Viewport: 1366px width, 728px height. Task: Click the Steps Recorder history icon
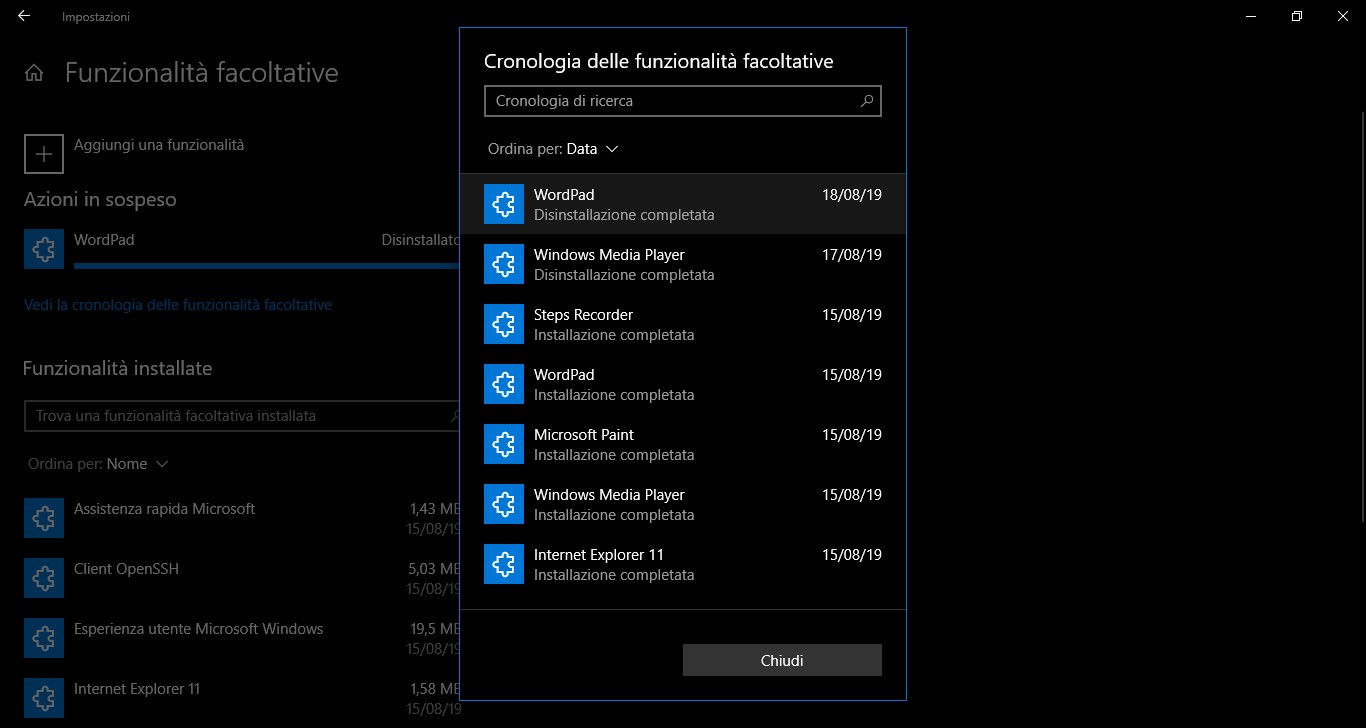click(504, 324)
